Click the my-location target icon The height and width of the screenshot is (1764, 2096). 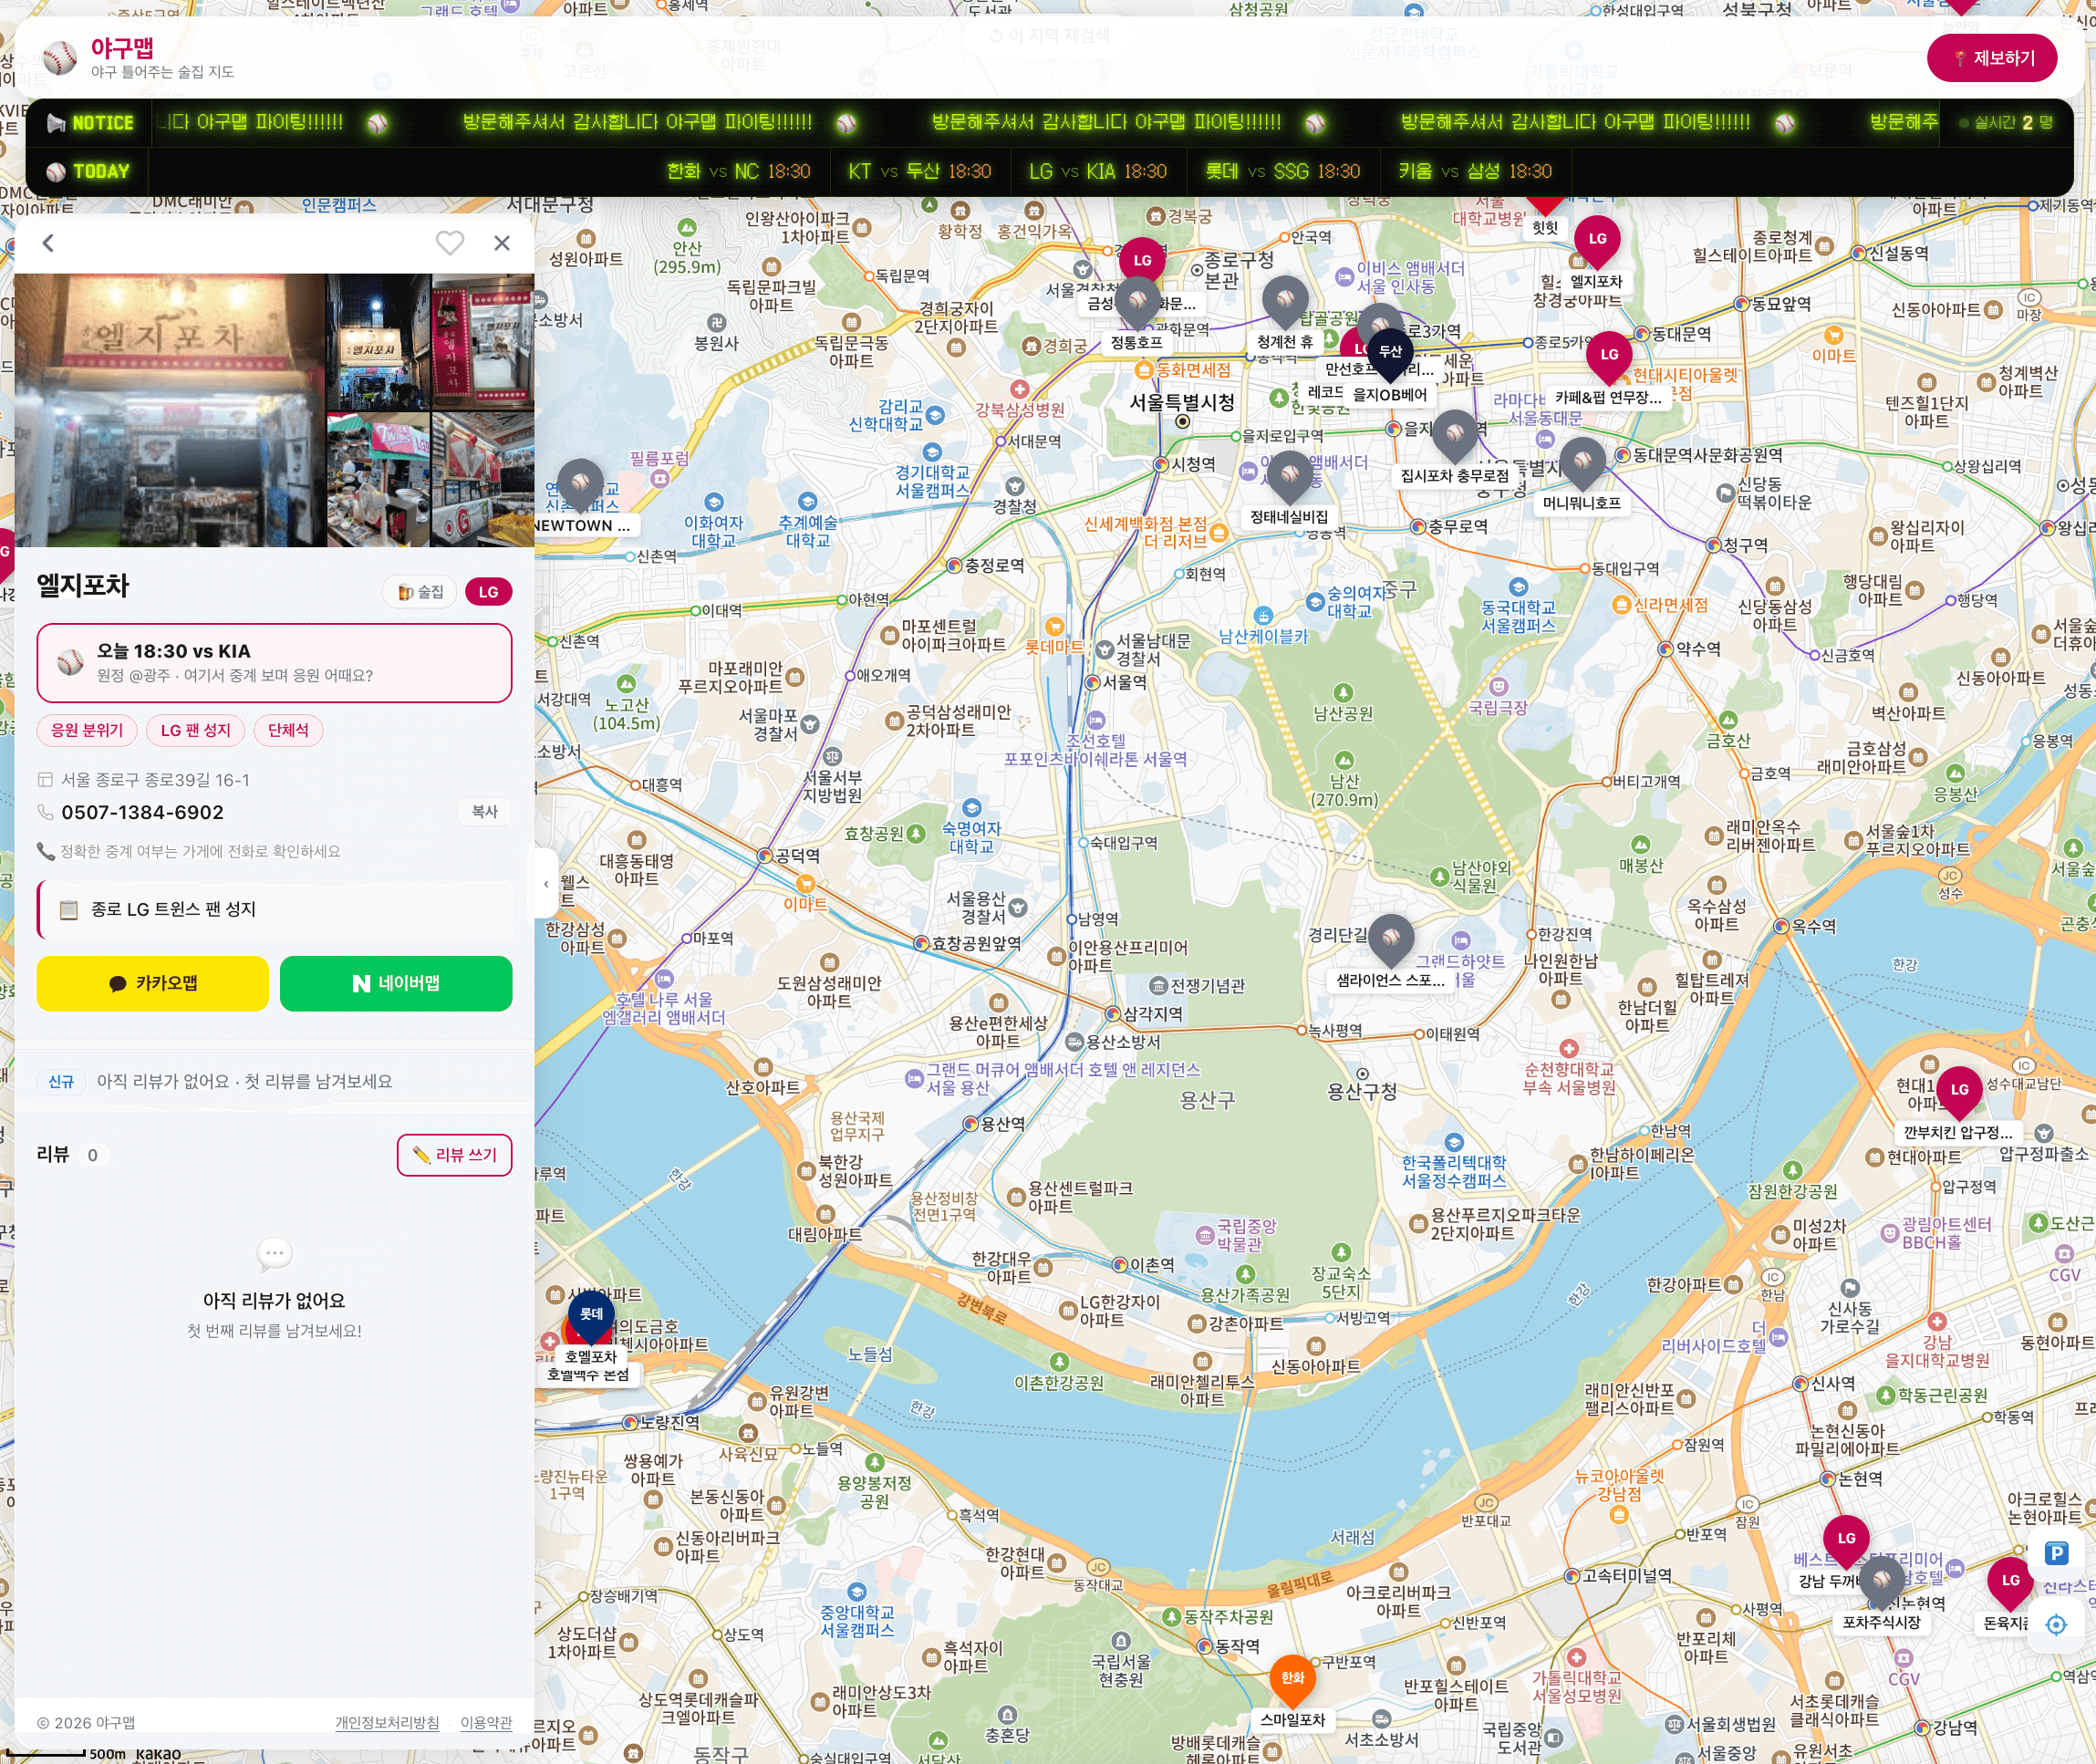point(2056,1624)
